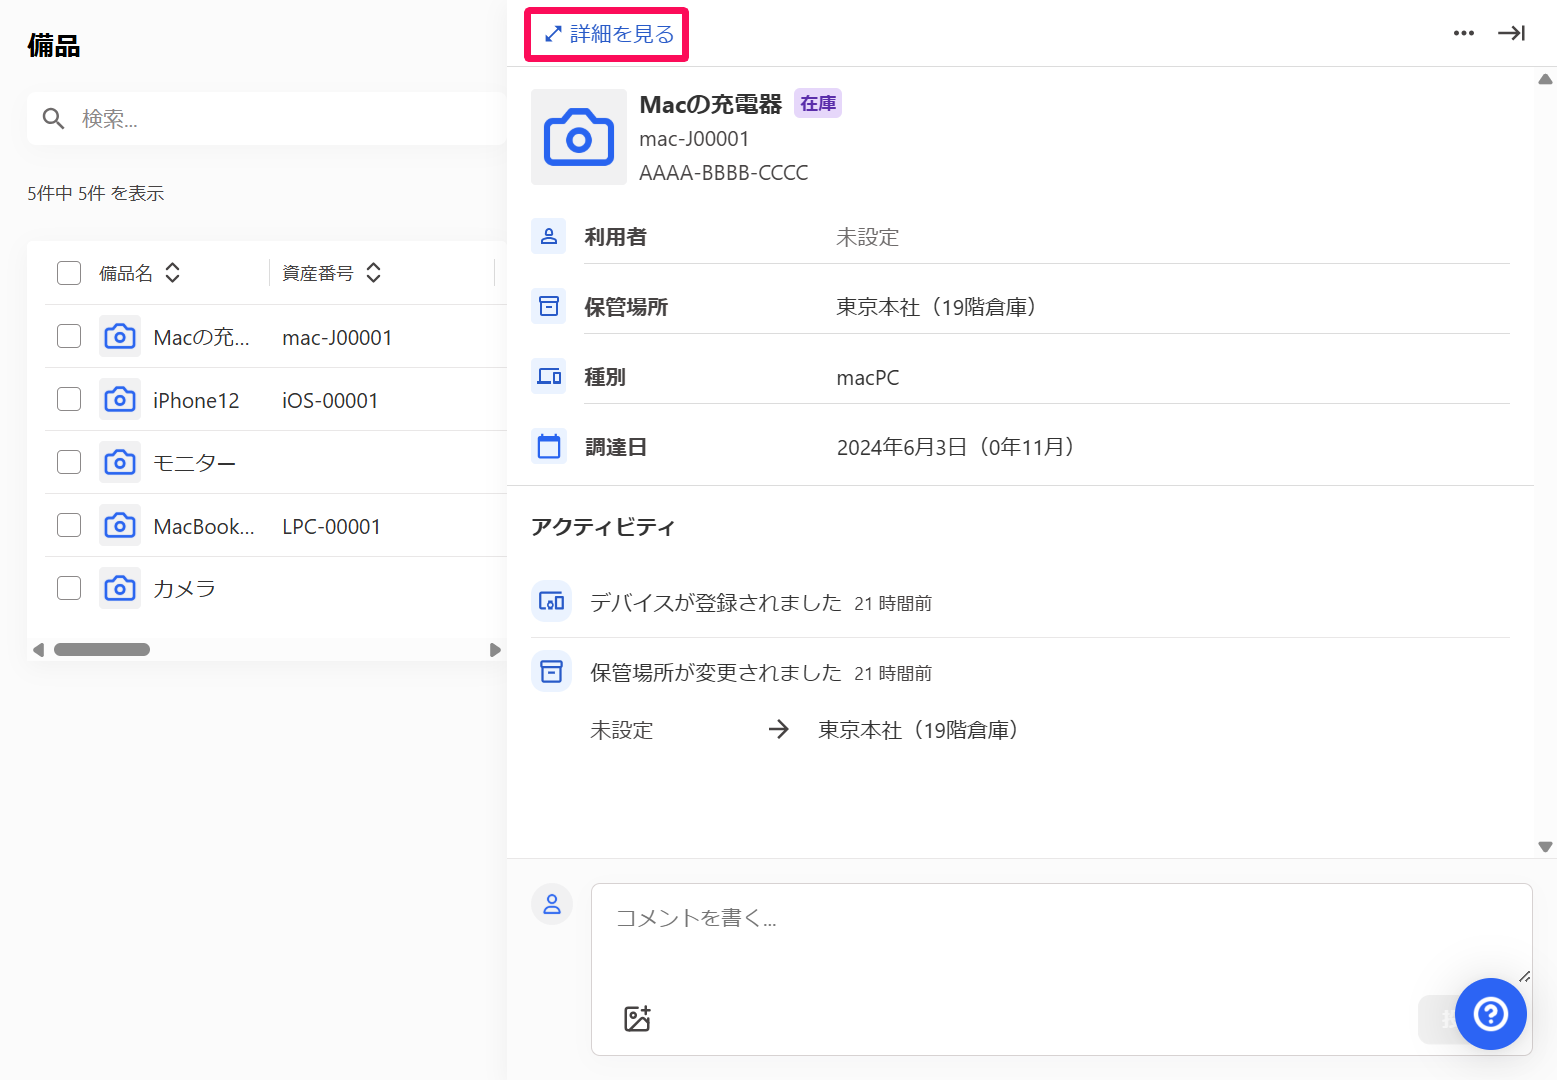Image resolution: width=1557 pixels, height=1080 pixels.
Task: Check the Macの充... row checkbox
Action: point(69,336)
